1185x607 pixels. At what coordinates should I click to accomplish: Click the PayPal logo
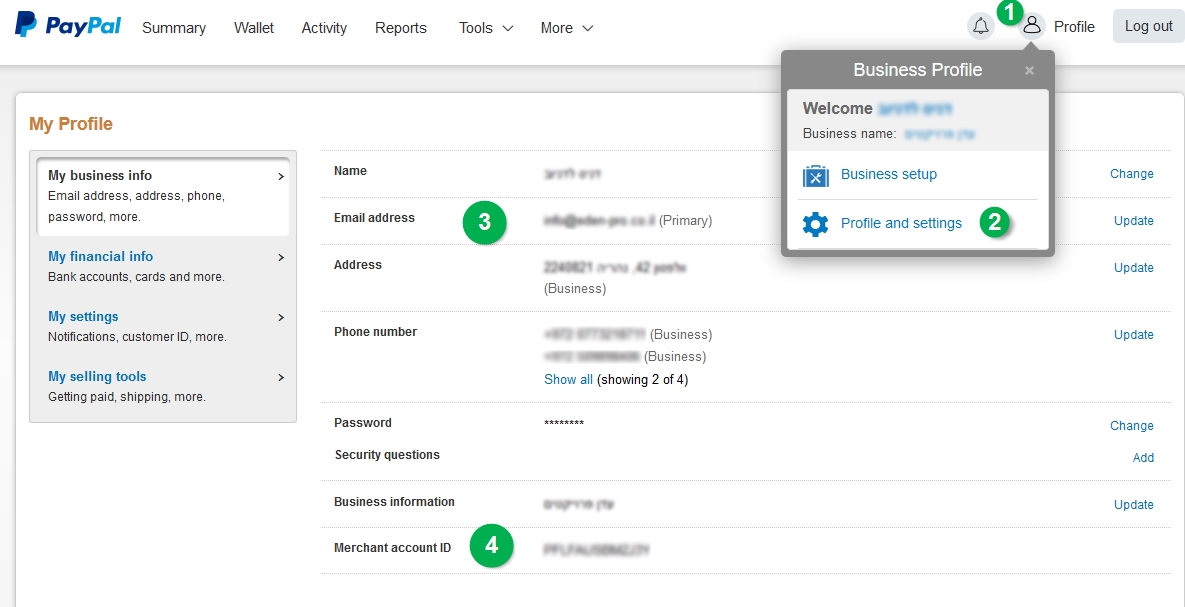pos(66,25)
